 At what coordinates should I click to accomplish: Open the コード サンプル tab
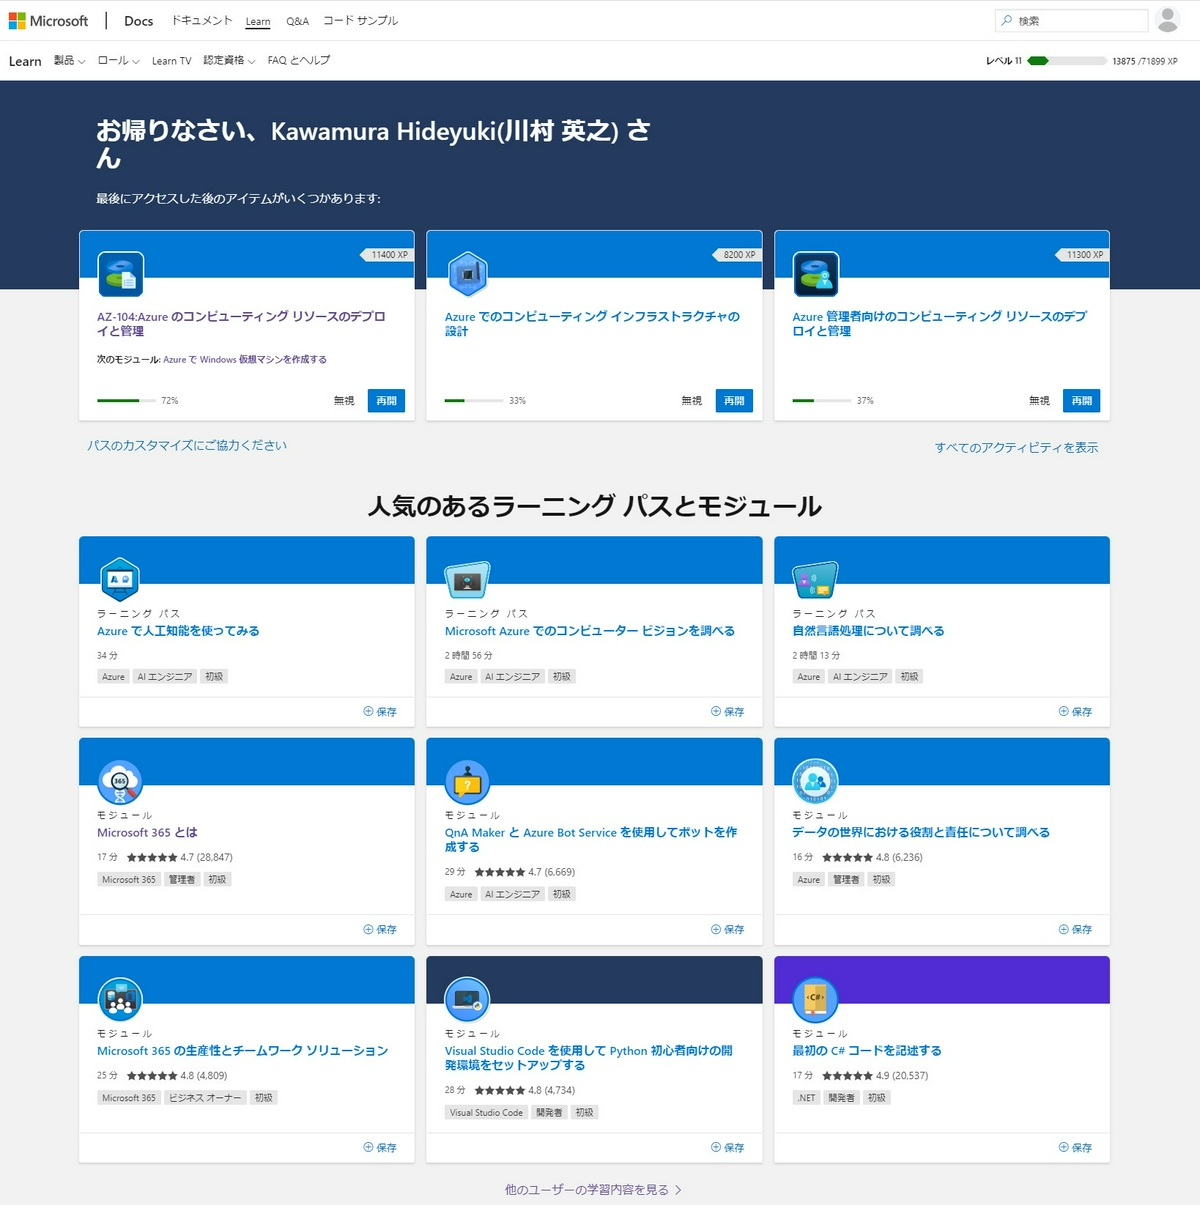coord(360,21)
